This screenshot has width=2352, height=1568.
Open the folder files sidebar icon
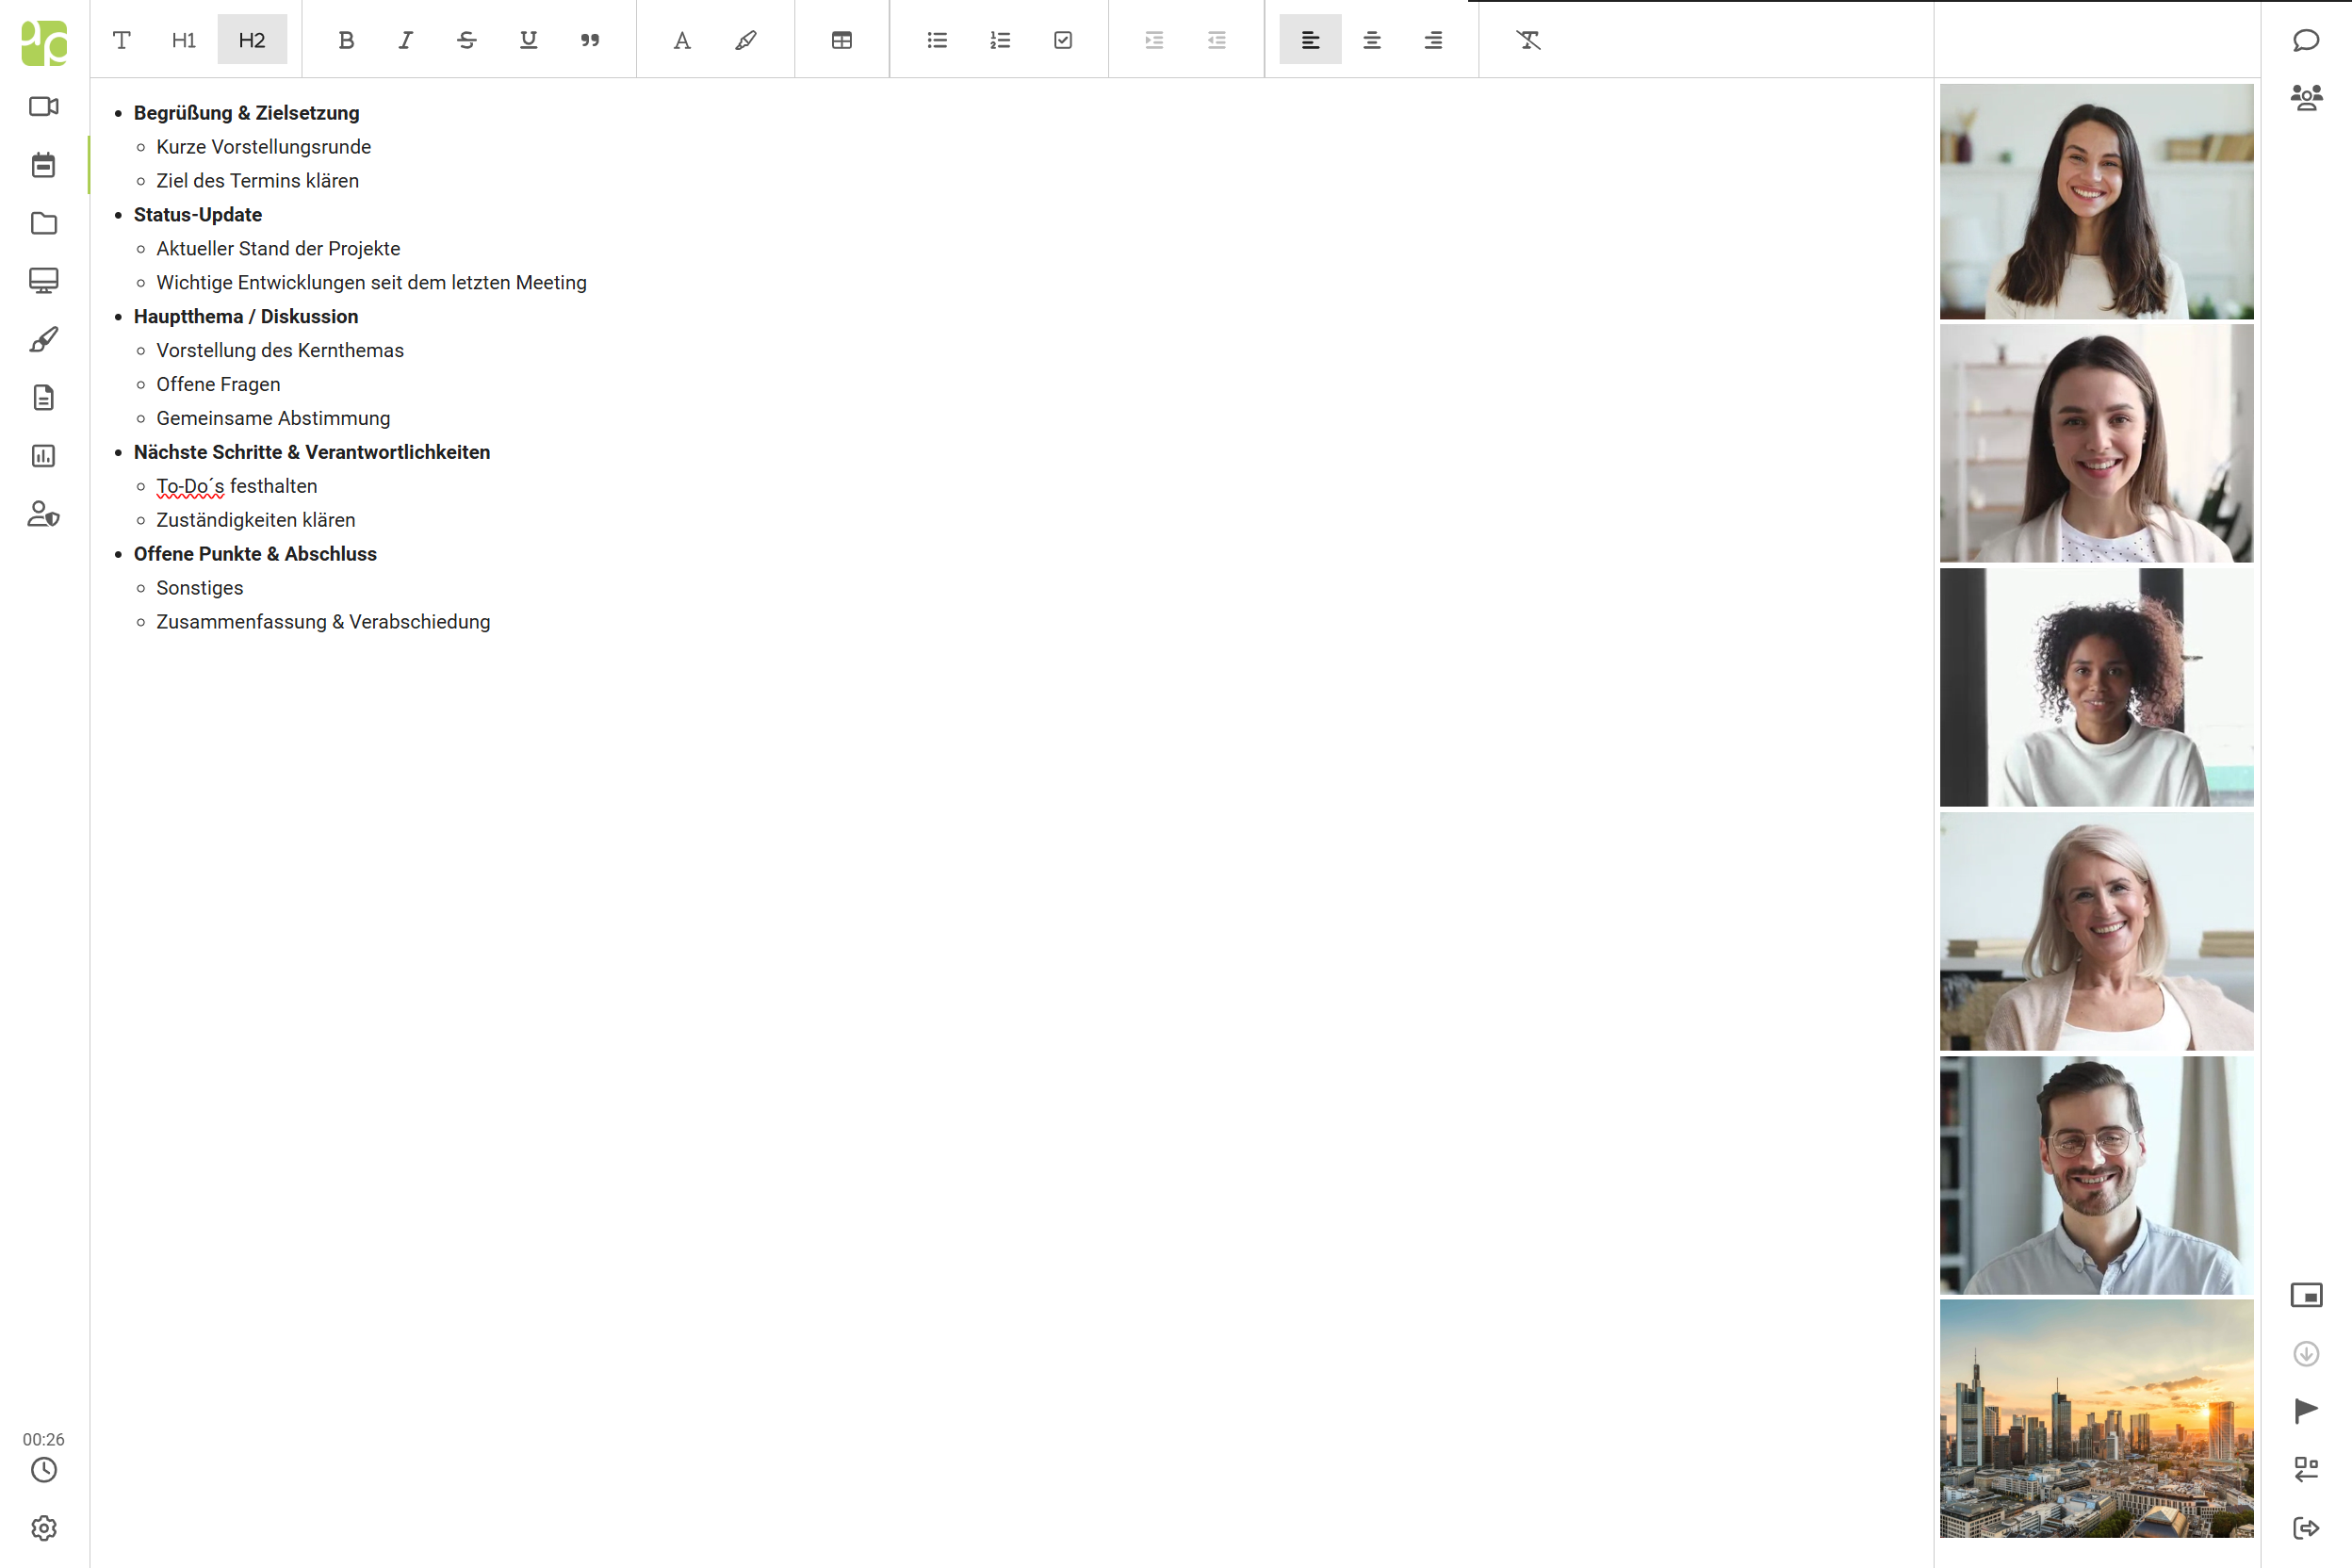pos(44,223)
